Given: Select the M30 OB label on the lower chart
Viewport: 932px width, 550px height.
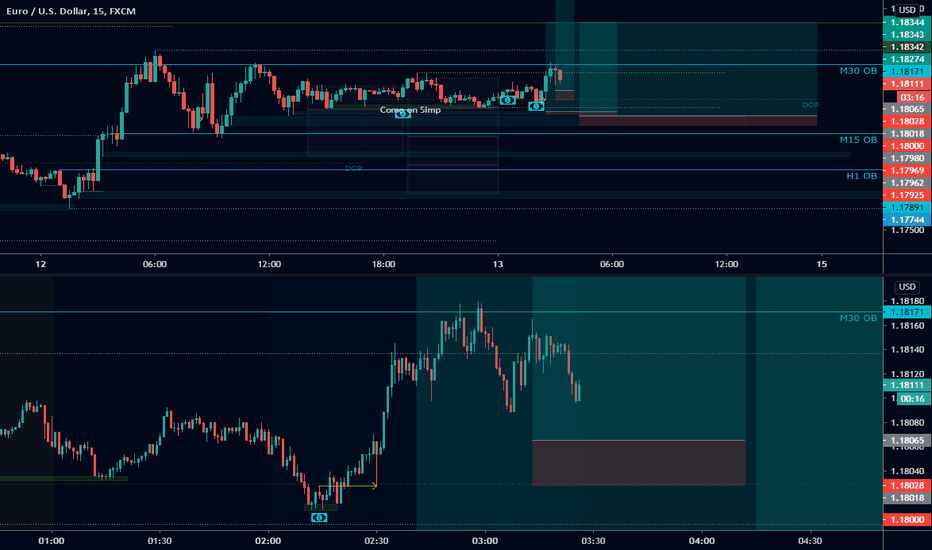Looking at the screenshot, I should click(858, 318).
